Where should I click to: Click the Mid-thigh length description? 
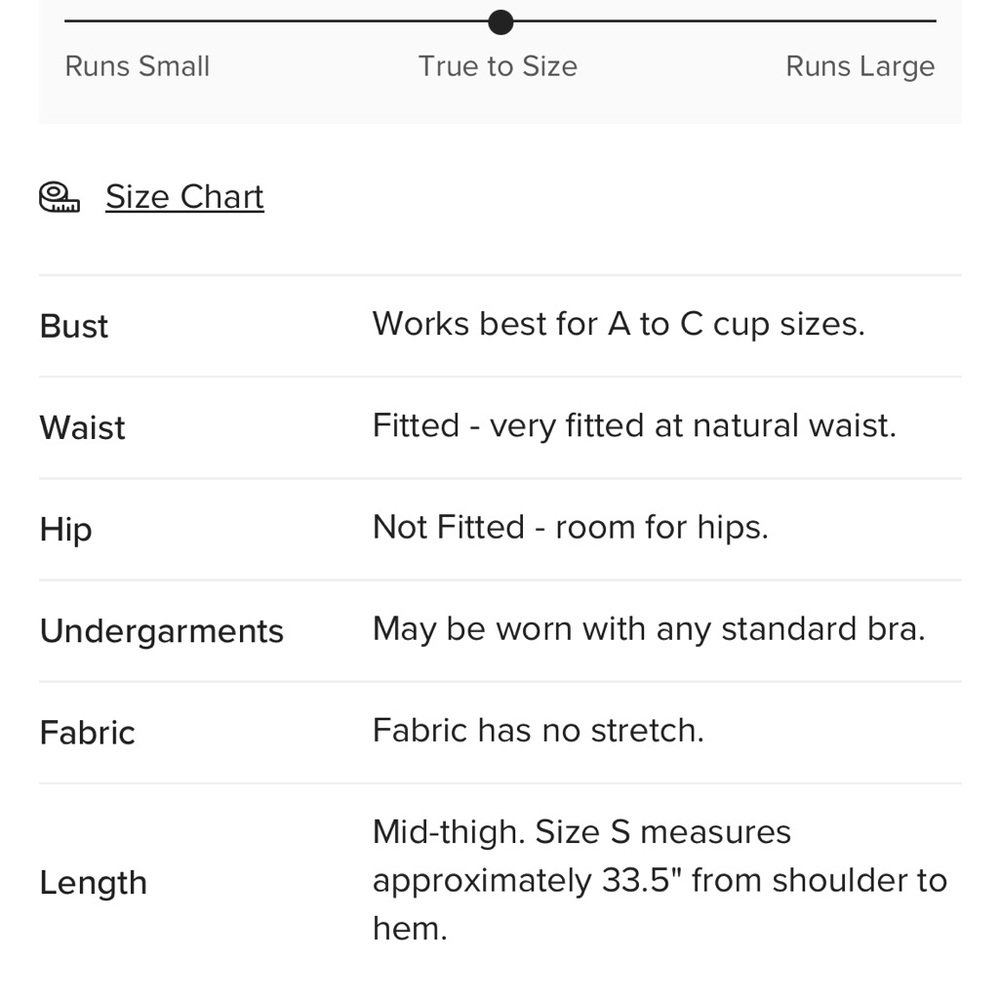point(660,880)
